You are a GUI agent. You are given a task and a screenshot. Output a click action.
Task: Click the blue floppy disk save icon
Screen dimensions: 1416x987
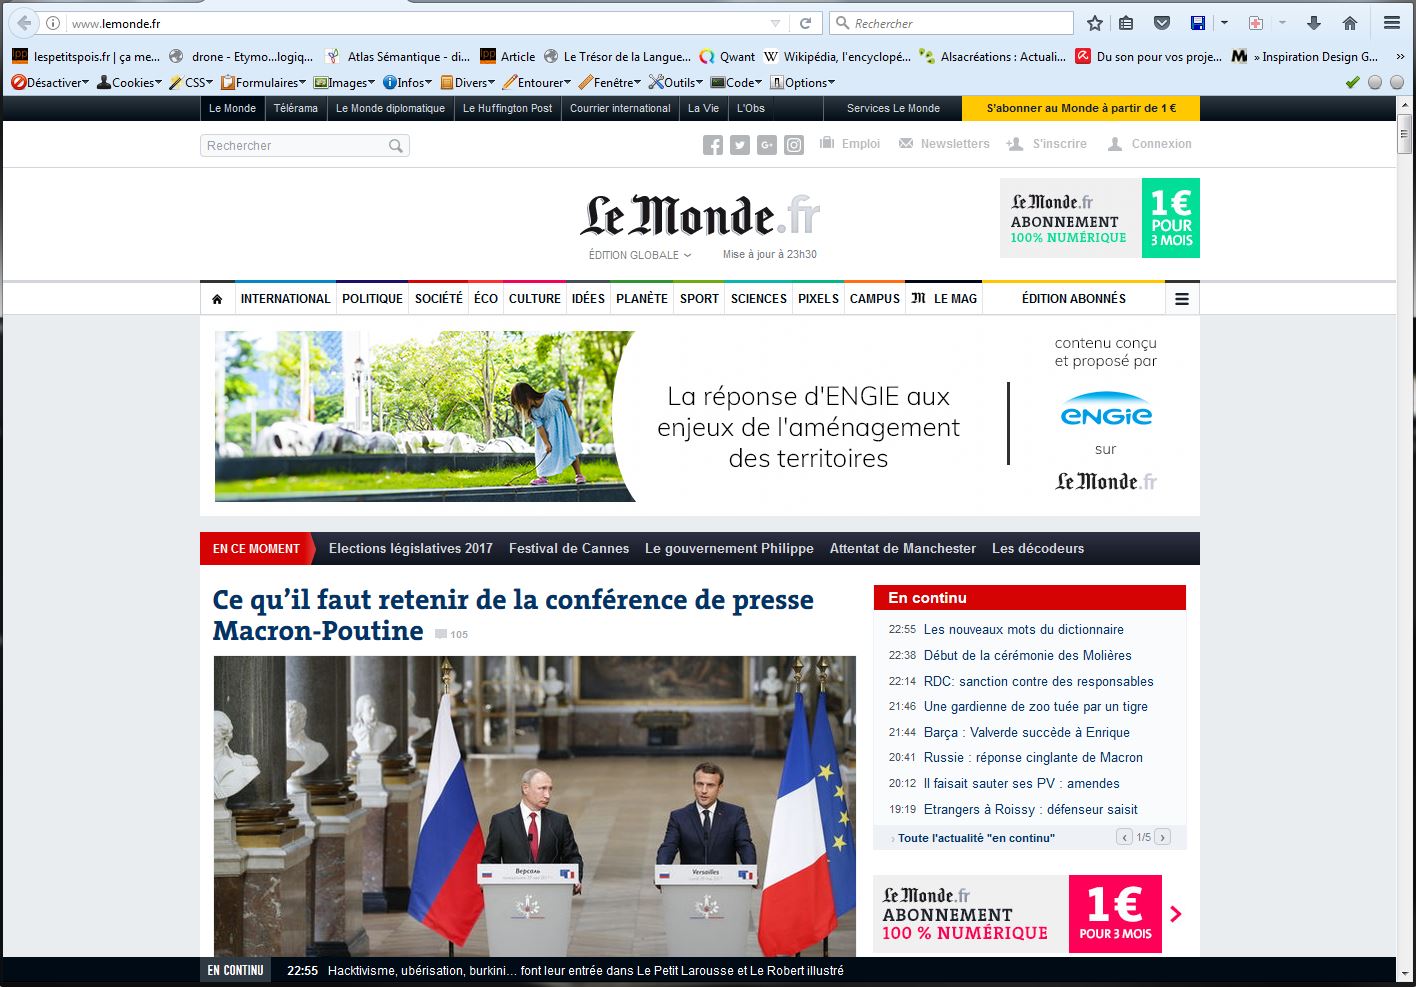click(1198, 23)
